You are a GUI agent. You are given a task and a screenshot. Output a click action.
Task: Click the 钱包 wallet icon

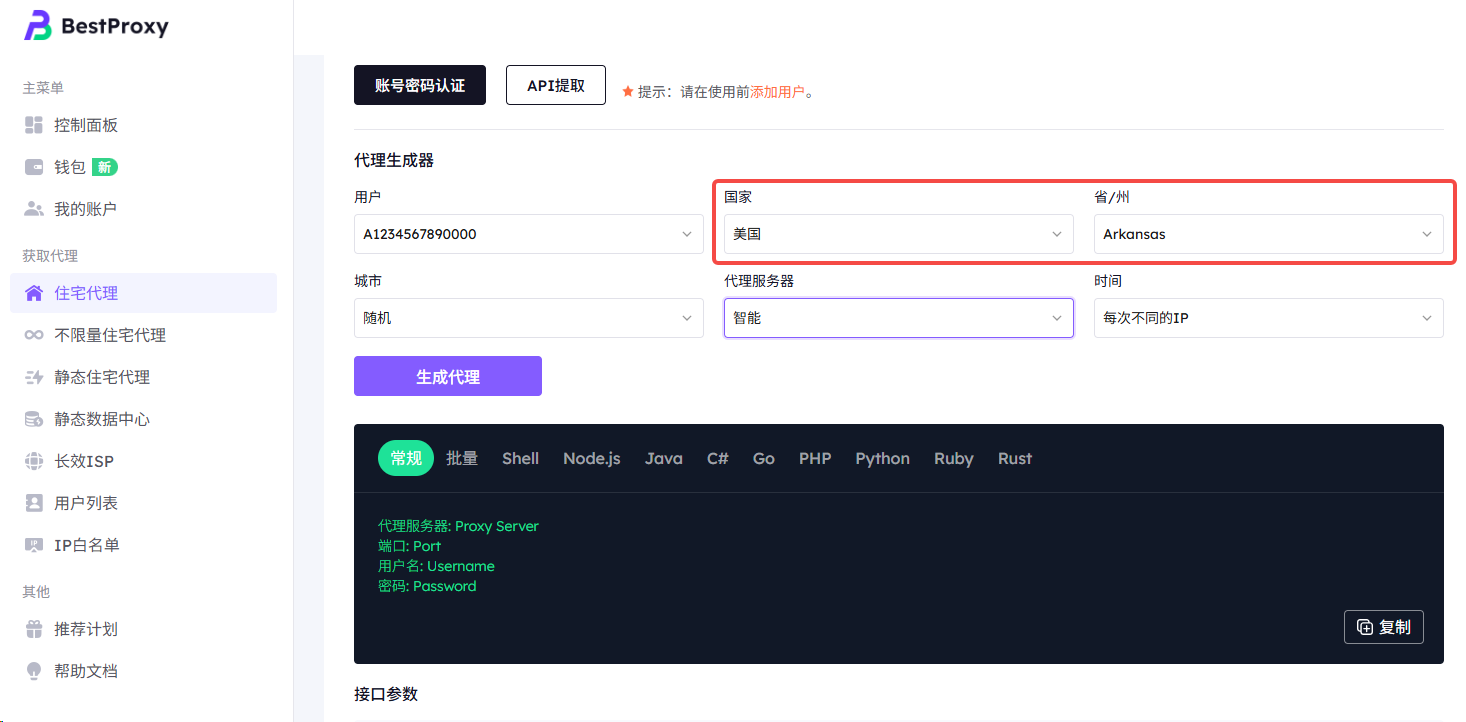point(34,167)
